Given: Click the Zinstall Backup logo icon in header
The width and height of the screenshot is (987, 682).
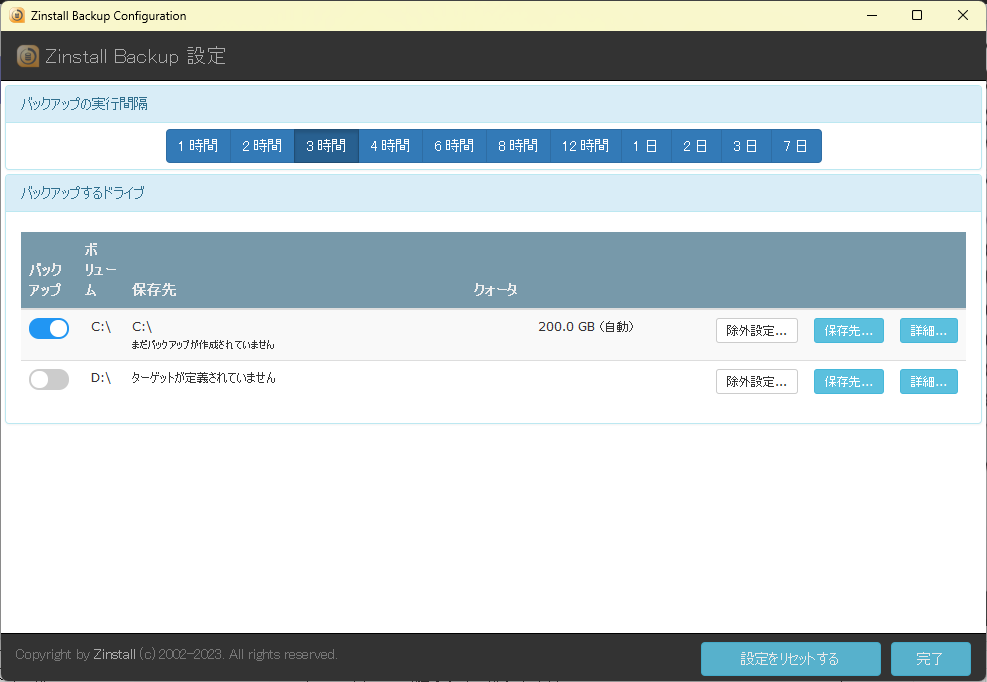Looking at the screenshot, I should (28, 56).
